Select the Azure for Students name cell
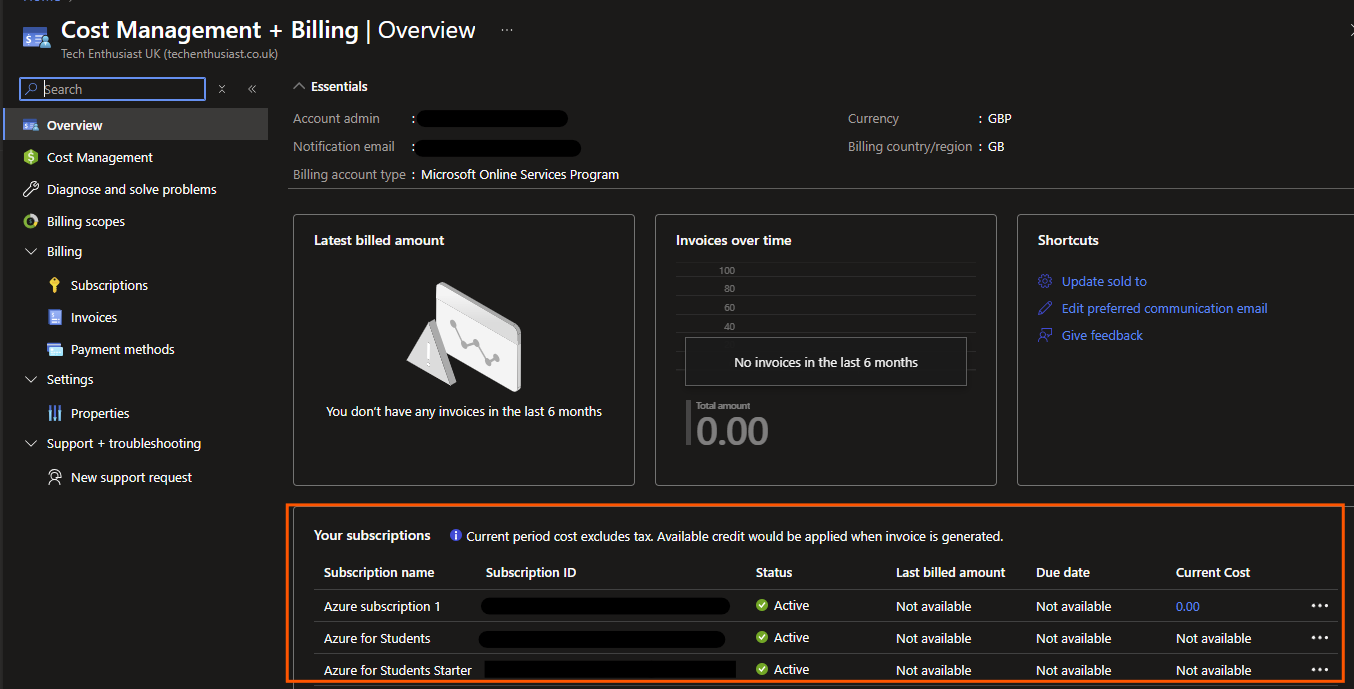 tap(377, 638)
